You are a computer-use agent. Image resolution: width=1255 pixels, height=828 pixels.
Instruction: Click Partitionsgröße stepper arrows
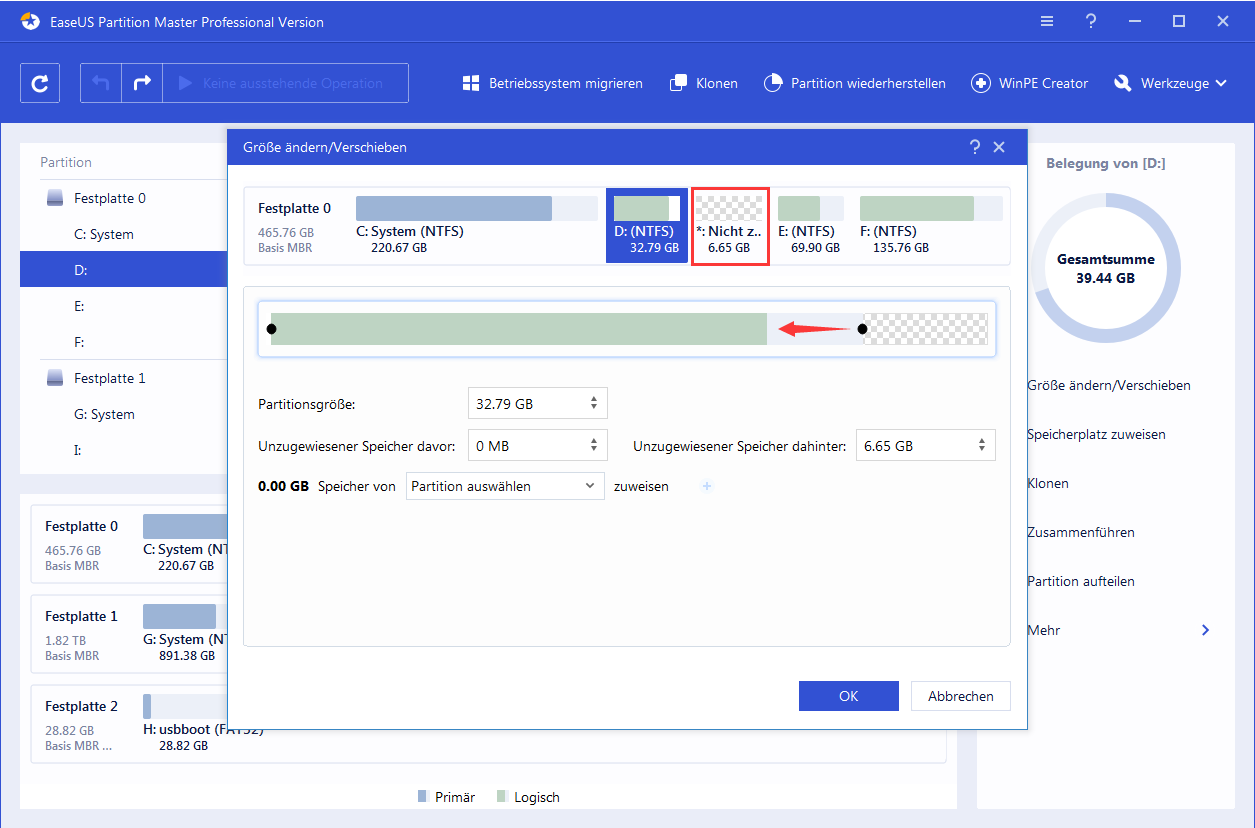click(x=594, y=404)
